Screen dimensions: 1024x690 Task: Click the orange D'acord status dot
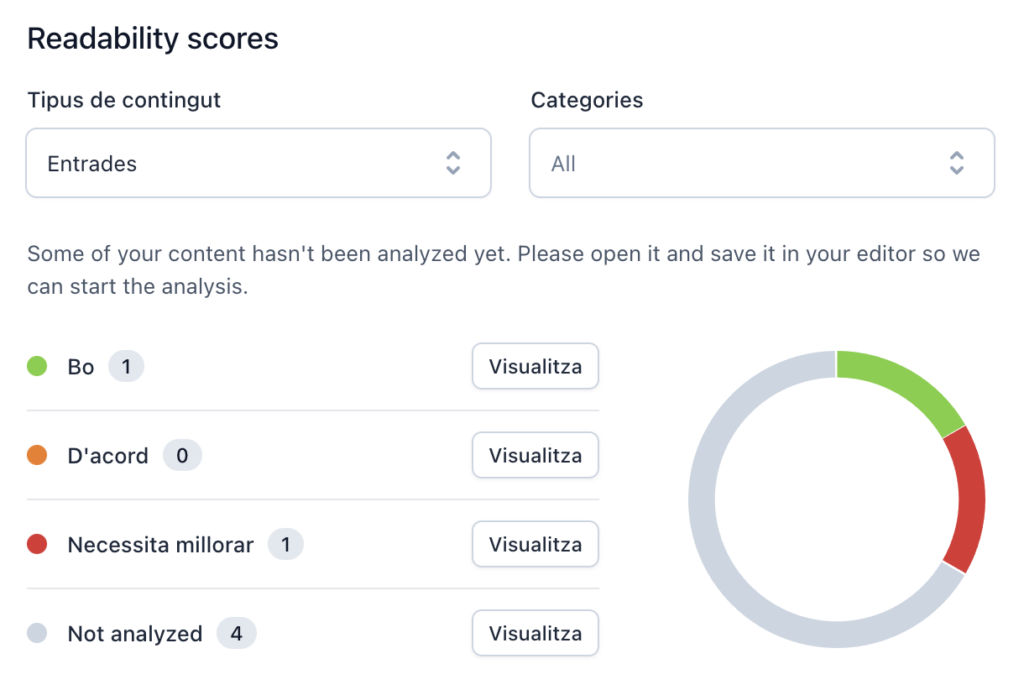(x=37, y=456)
